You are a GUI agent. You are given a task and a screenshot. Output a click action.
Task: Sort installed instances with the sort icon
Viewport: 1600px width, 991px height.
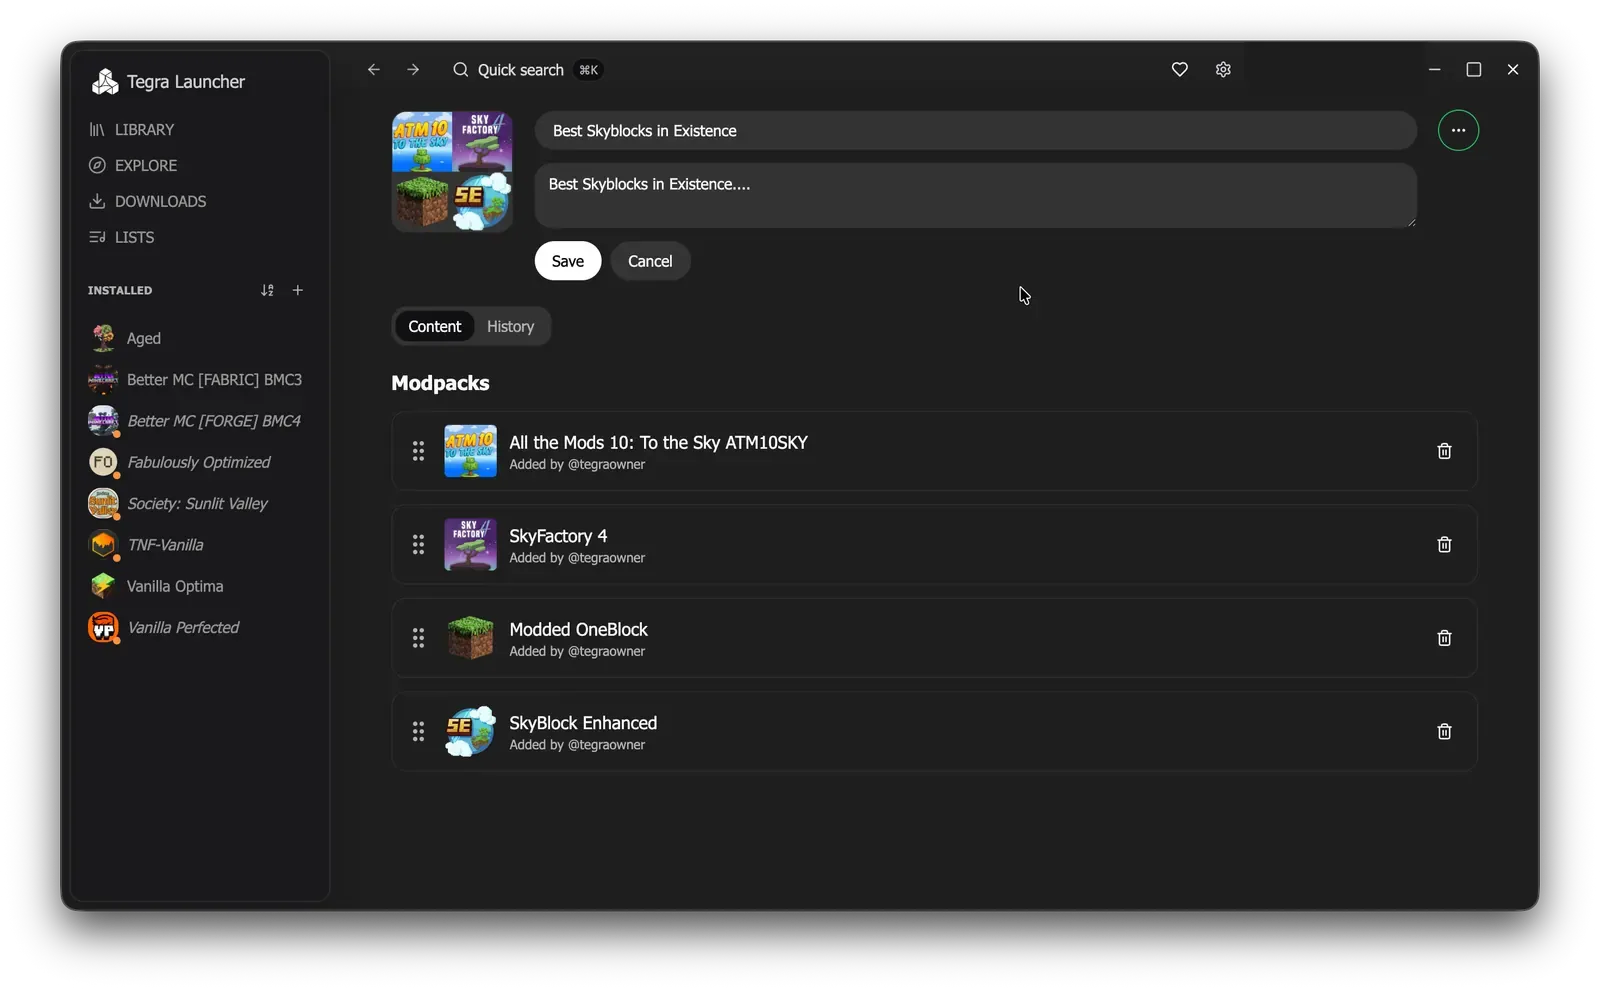(267, 290)
